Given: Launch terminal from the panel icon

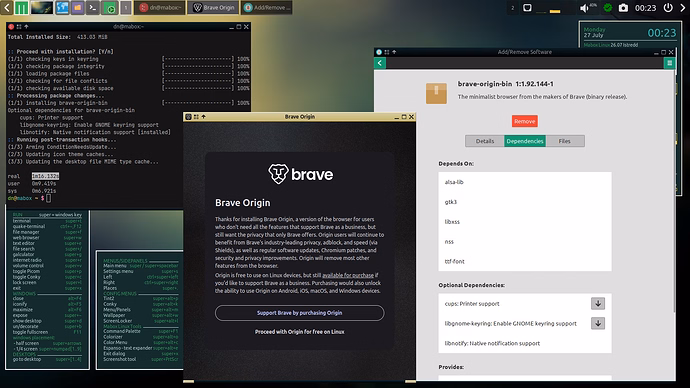Looking at the screenshot, I should tap(92, 7).
